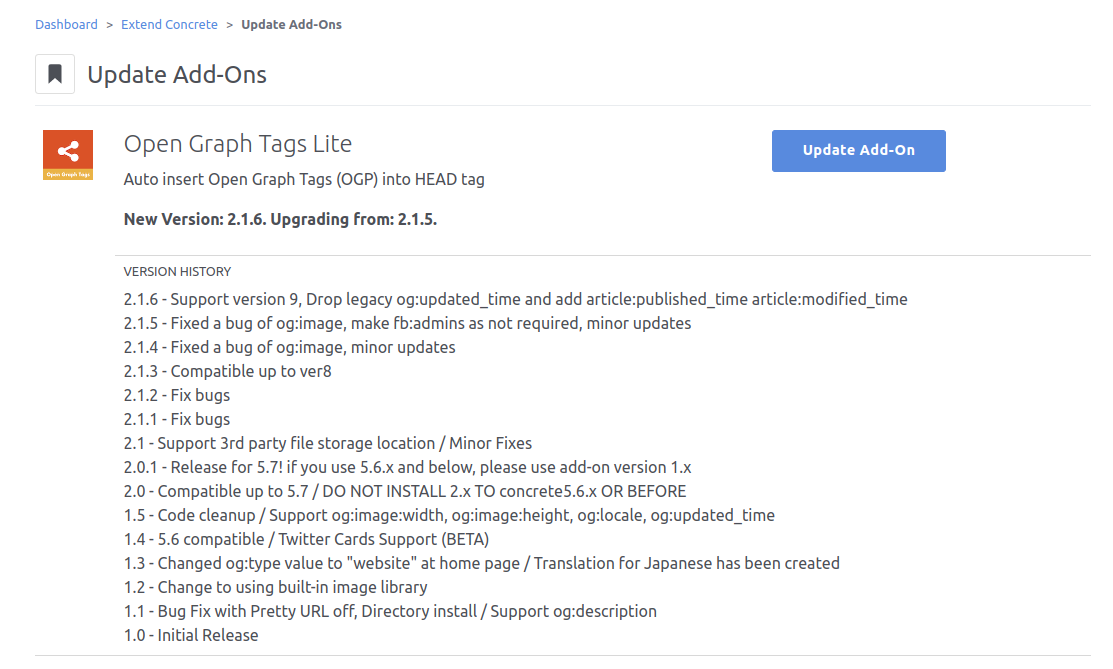Click the Open Graph Tags Lite icon

click(68, 155)
